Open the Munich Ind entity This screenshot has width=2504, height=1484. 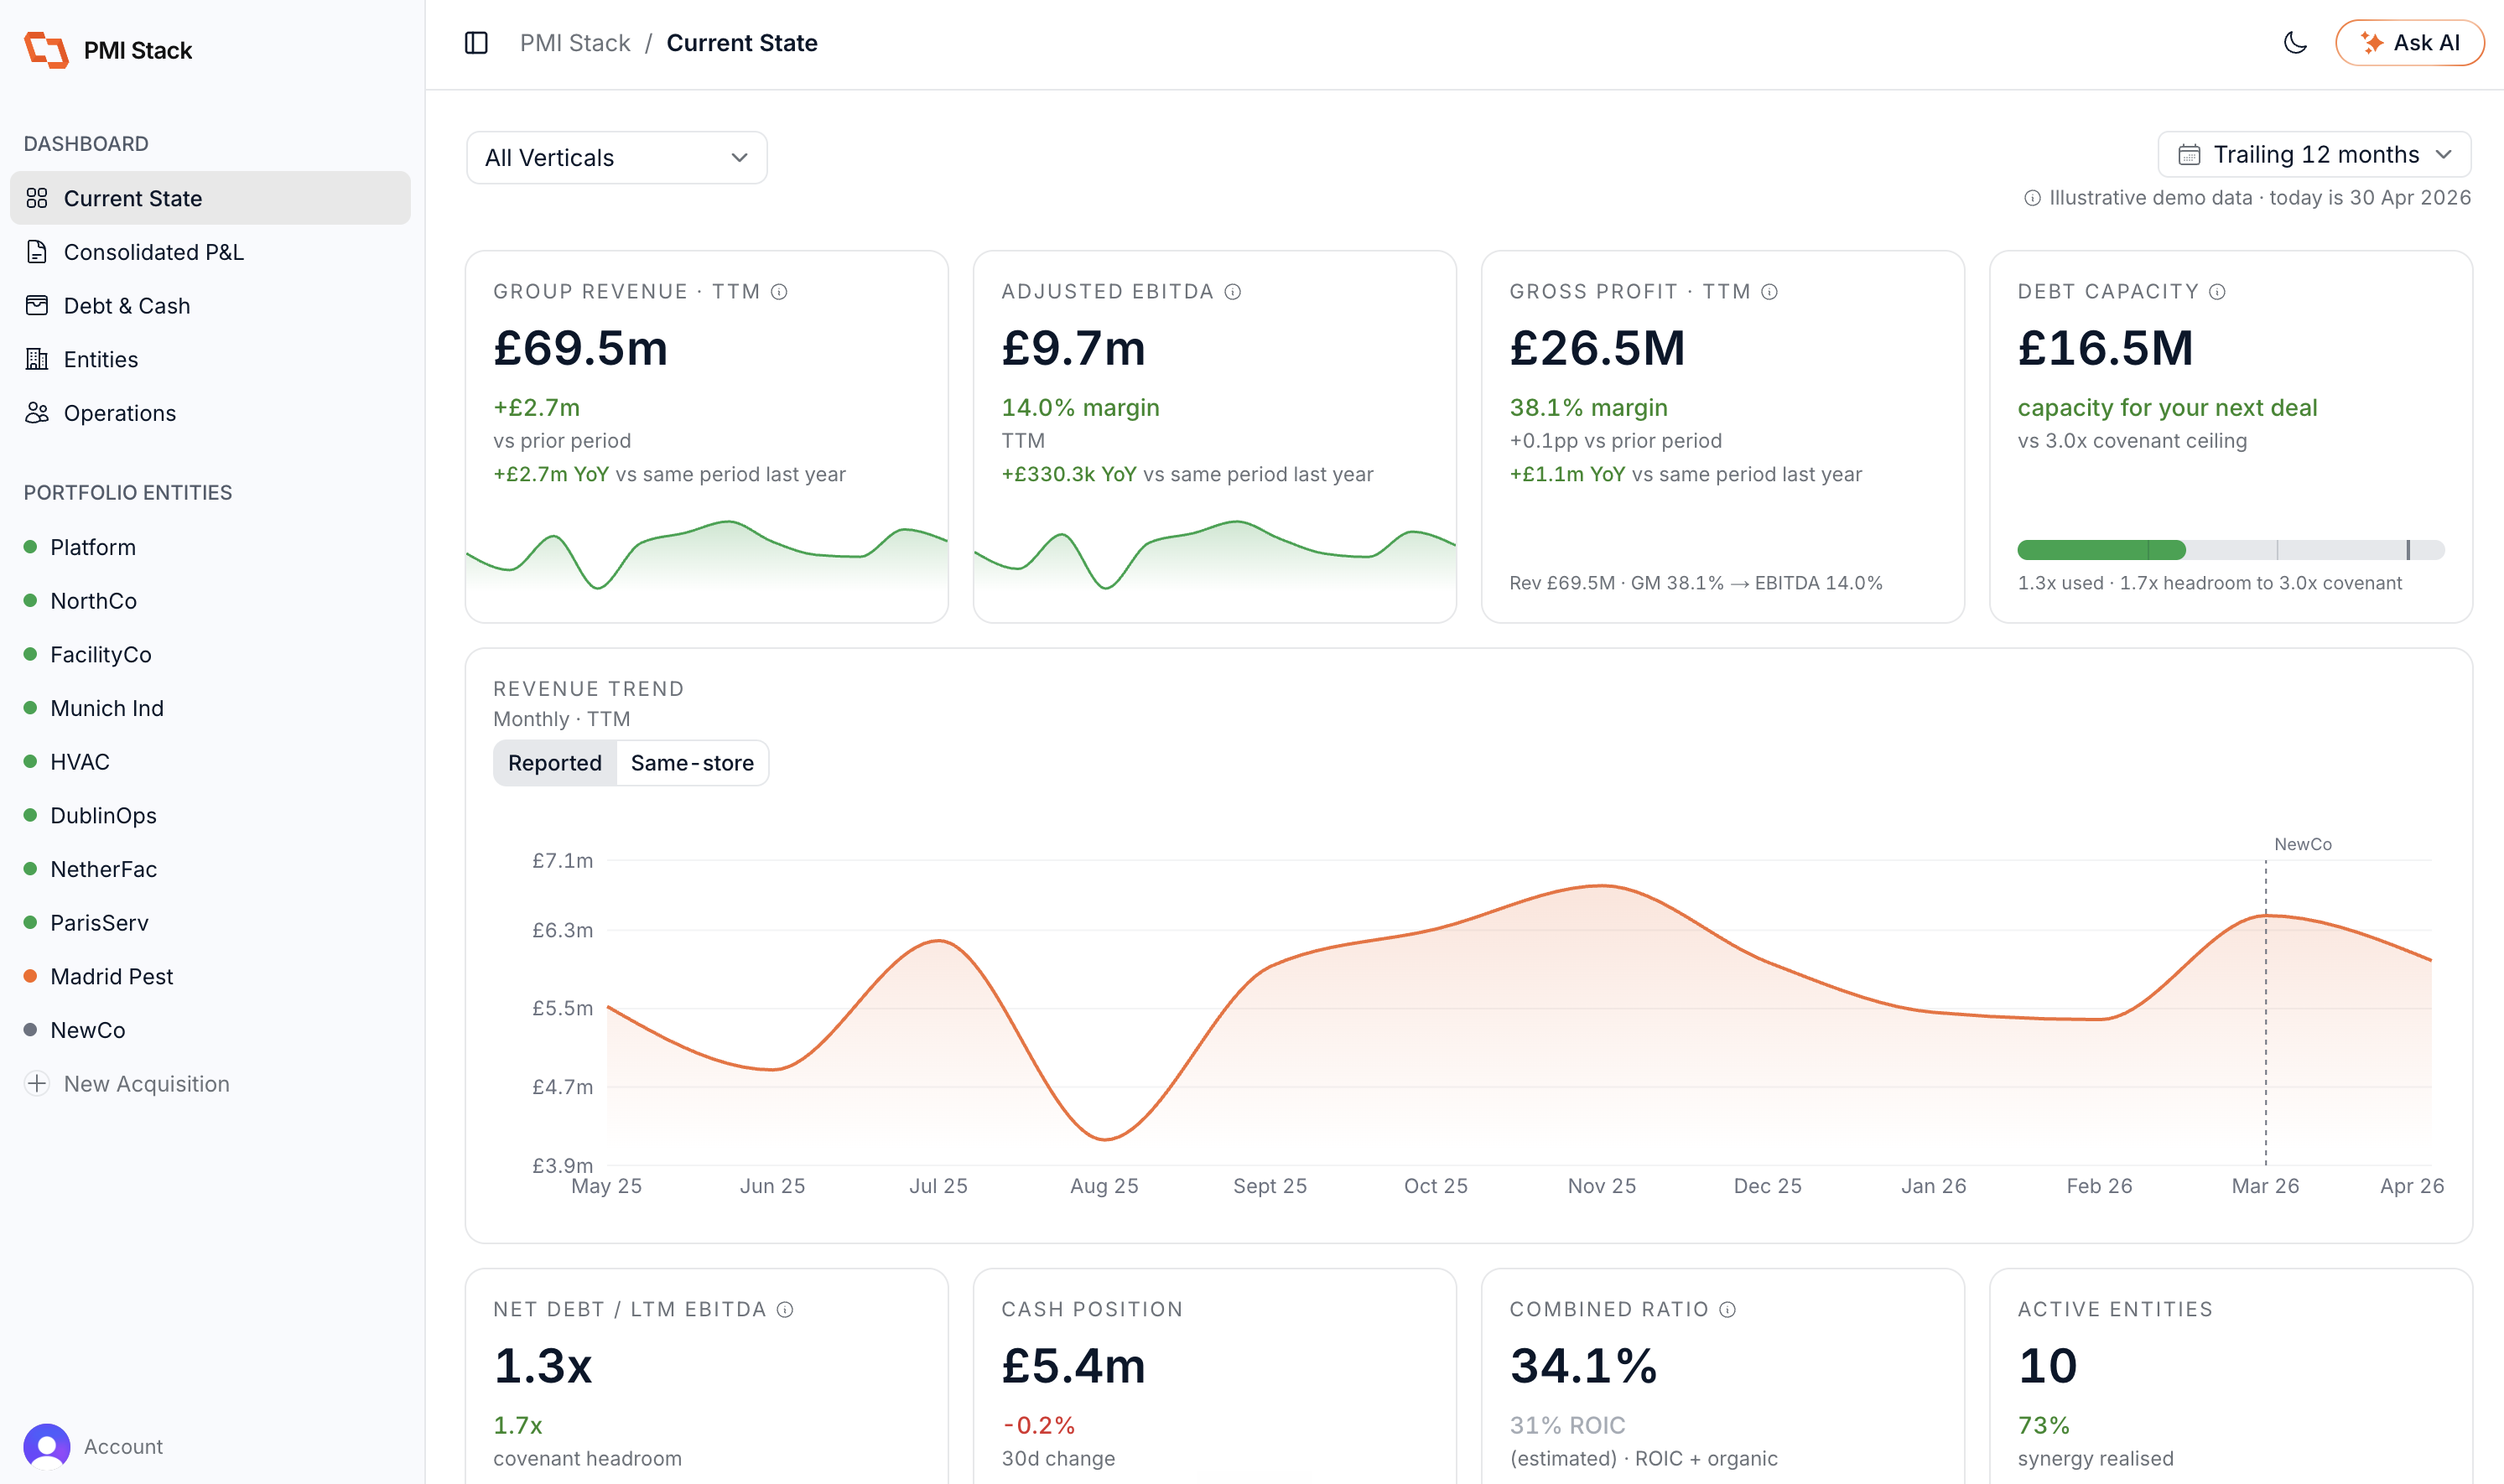click(x=210, y=708)
